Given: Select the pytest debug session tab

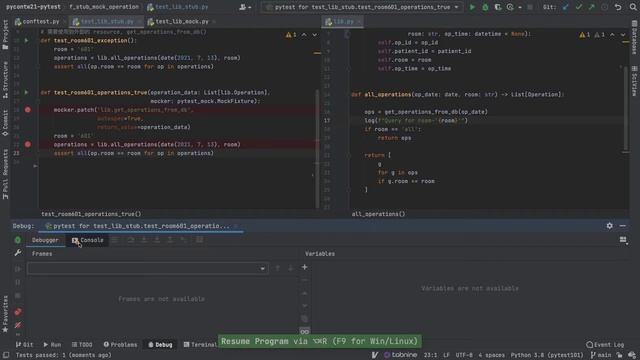Looking at the screenshot, I should coord(141,226).
